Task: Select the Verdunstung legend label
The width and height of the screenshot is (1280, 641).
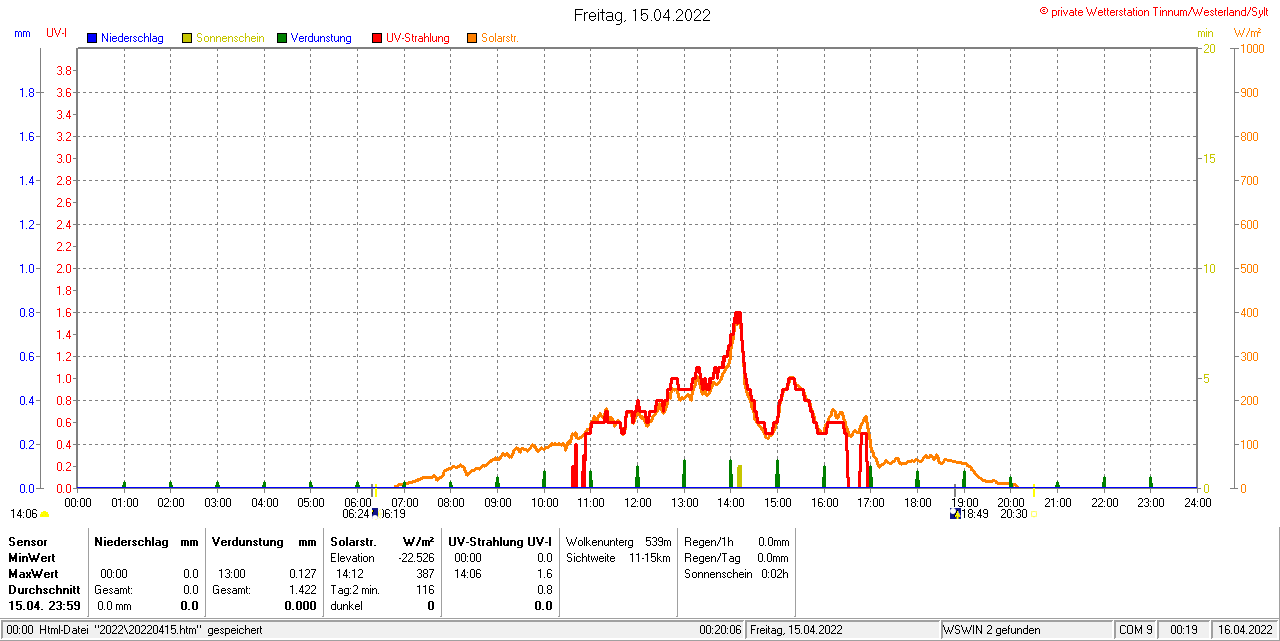Action: click(x=321, y=38)
